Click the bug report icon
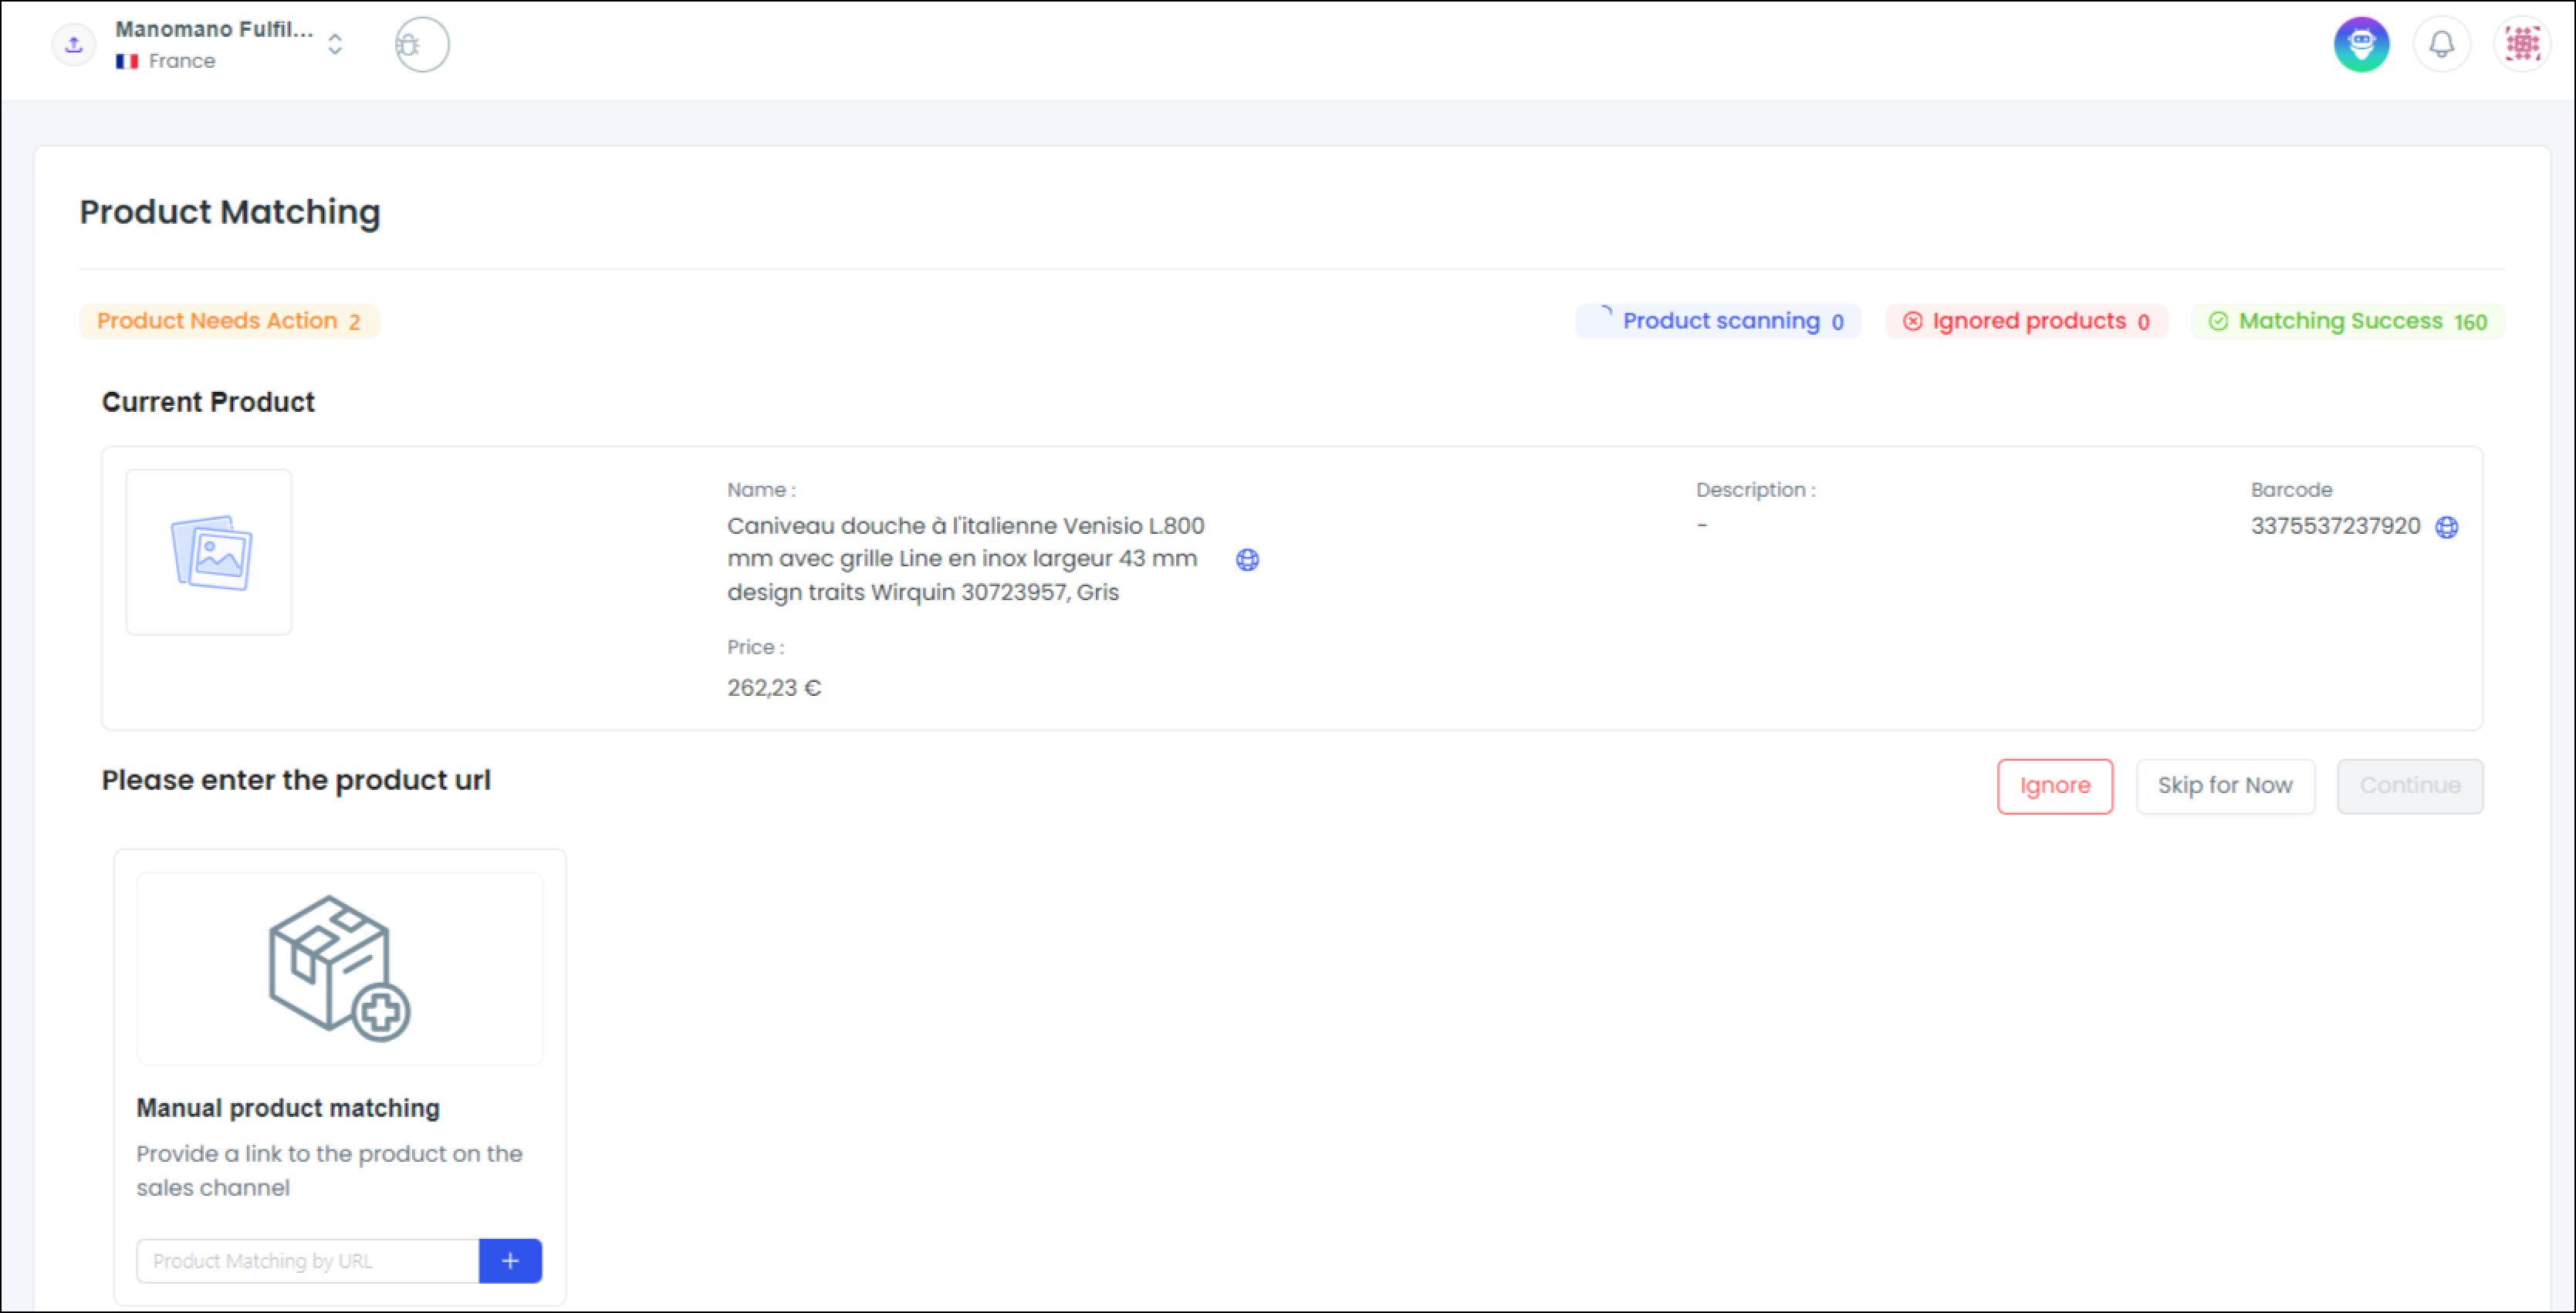 coord(422,45)
